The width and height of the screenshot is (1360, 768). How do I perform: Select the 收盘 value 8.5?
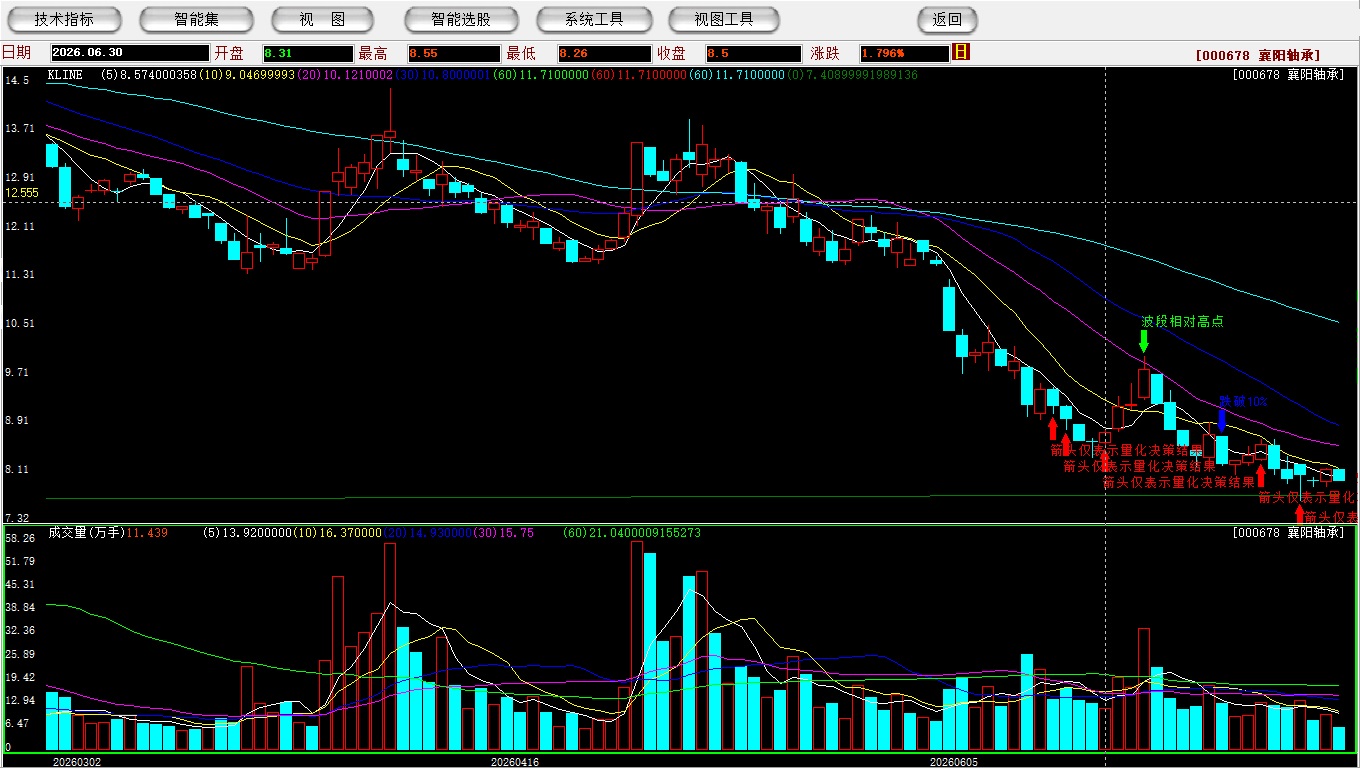(753, 53)
